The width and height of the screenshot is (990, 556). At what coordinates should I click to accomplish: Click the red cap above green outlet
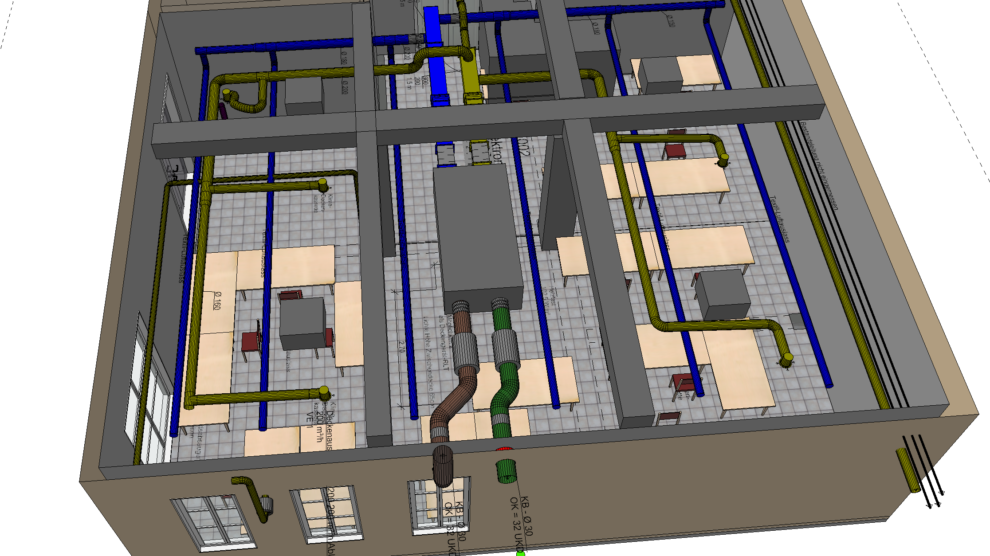pyautogui.click(x=505, y=452)
